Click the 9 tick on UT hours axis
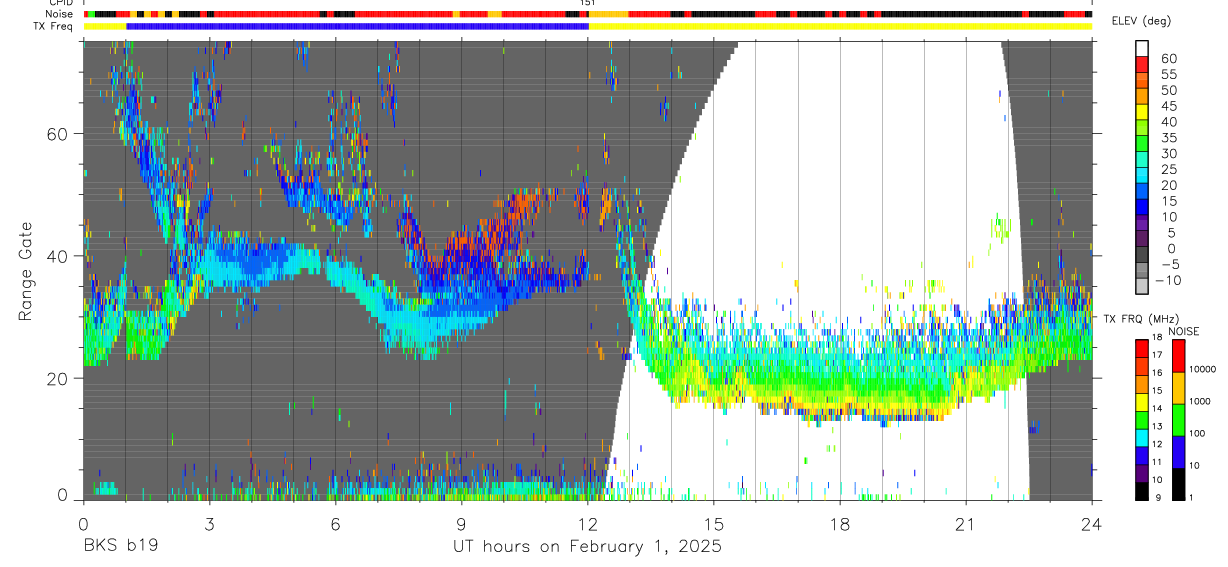 [461, 523]
